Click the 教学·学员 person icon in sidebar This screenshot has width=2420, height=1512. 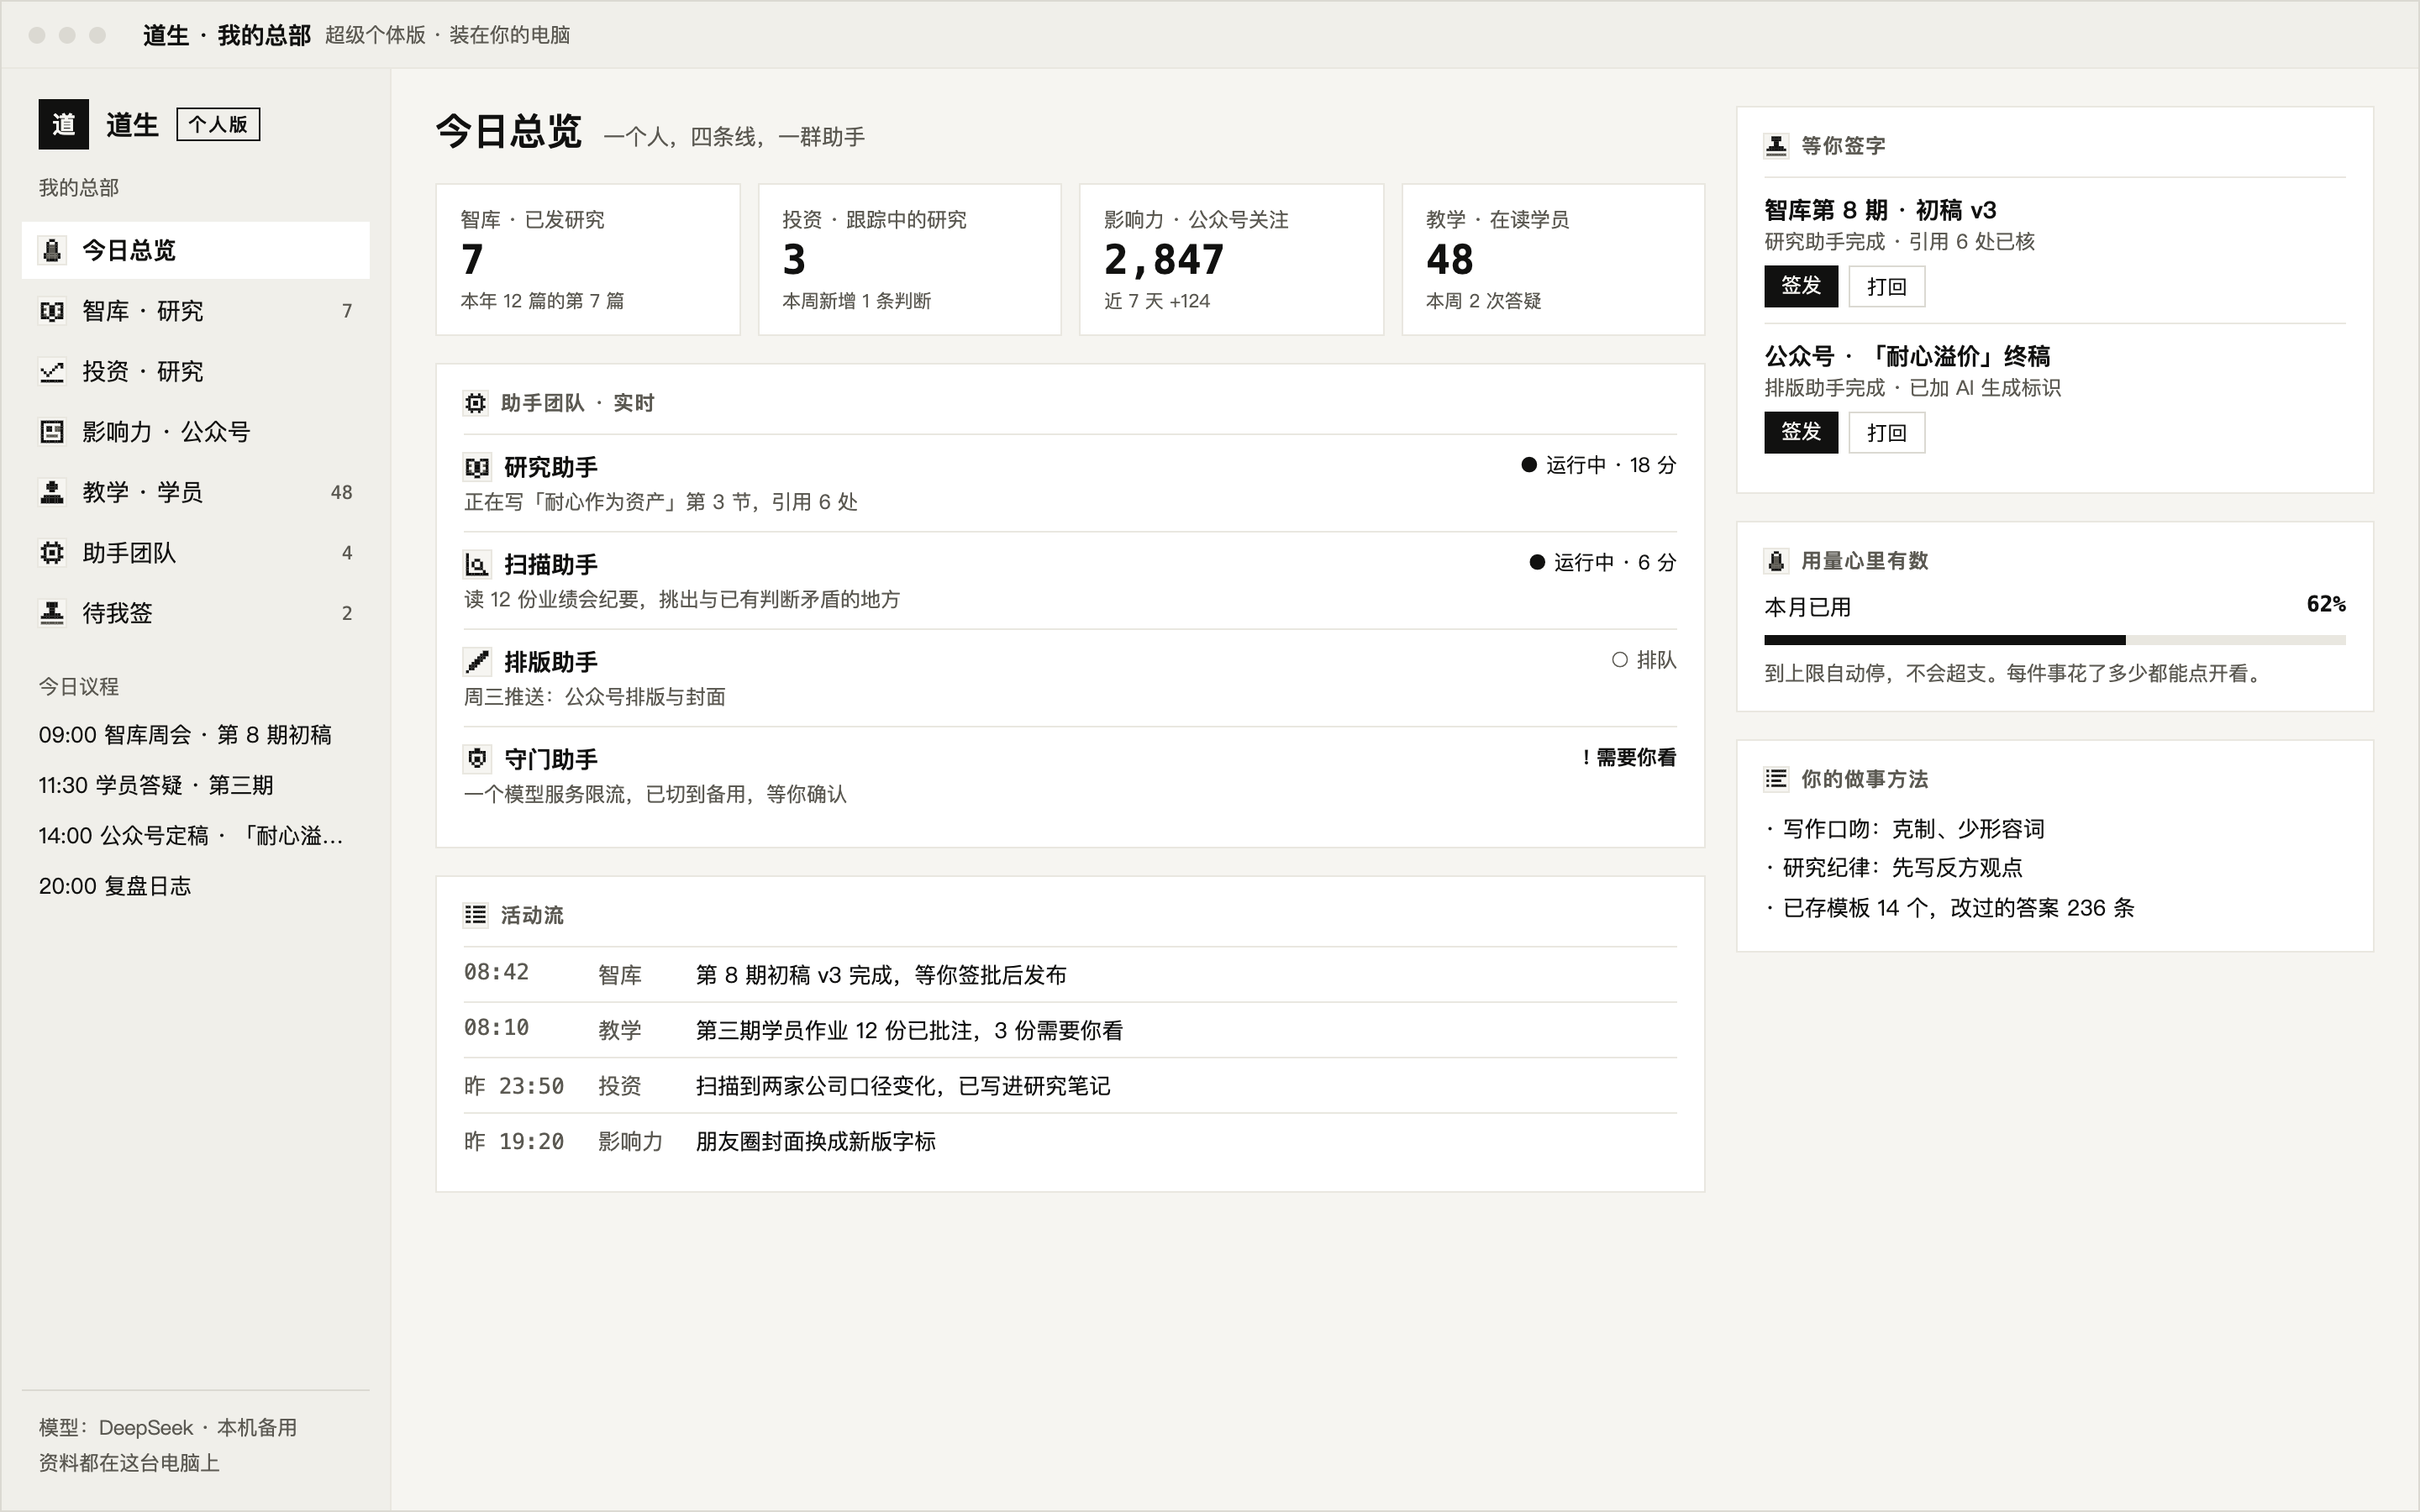pos(52,492)
